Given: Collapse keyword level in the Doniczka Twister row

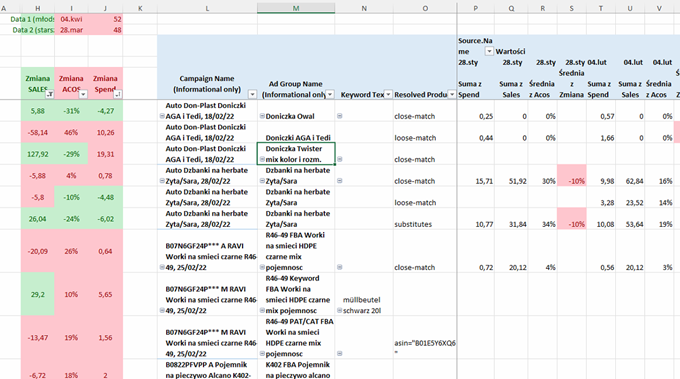Looking at the screenshot, I should coord(340,159).
